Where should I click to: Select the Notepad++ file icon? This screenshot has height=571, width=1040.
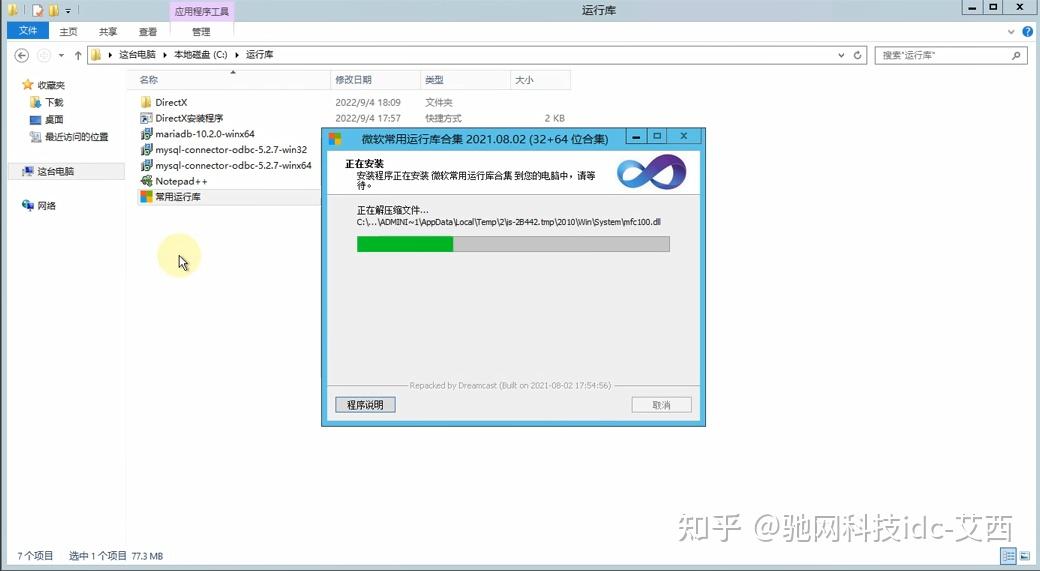coord(147,181)
